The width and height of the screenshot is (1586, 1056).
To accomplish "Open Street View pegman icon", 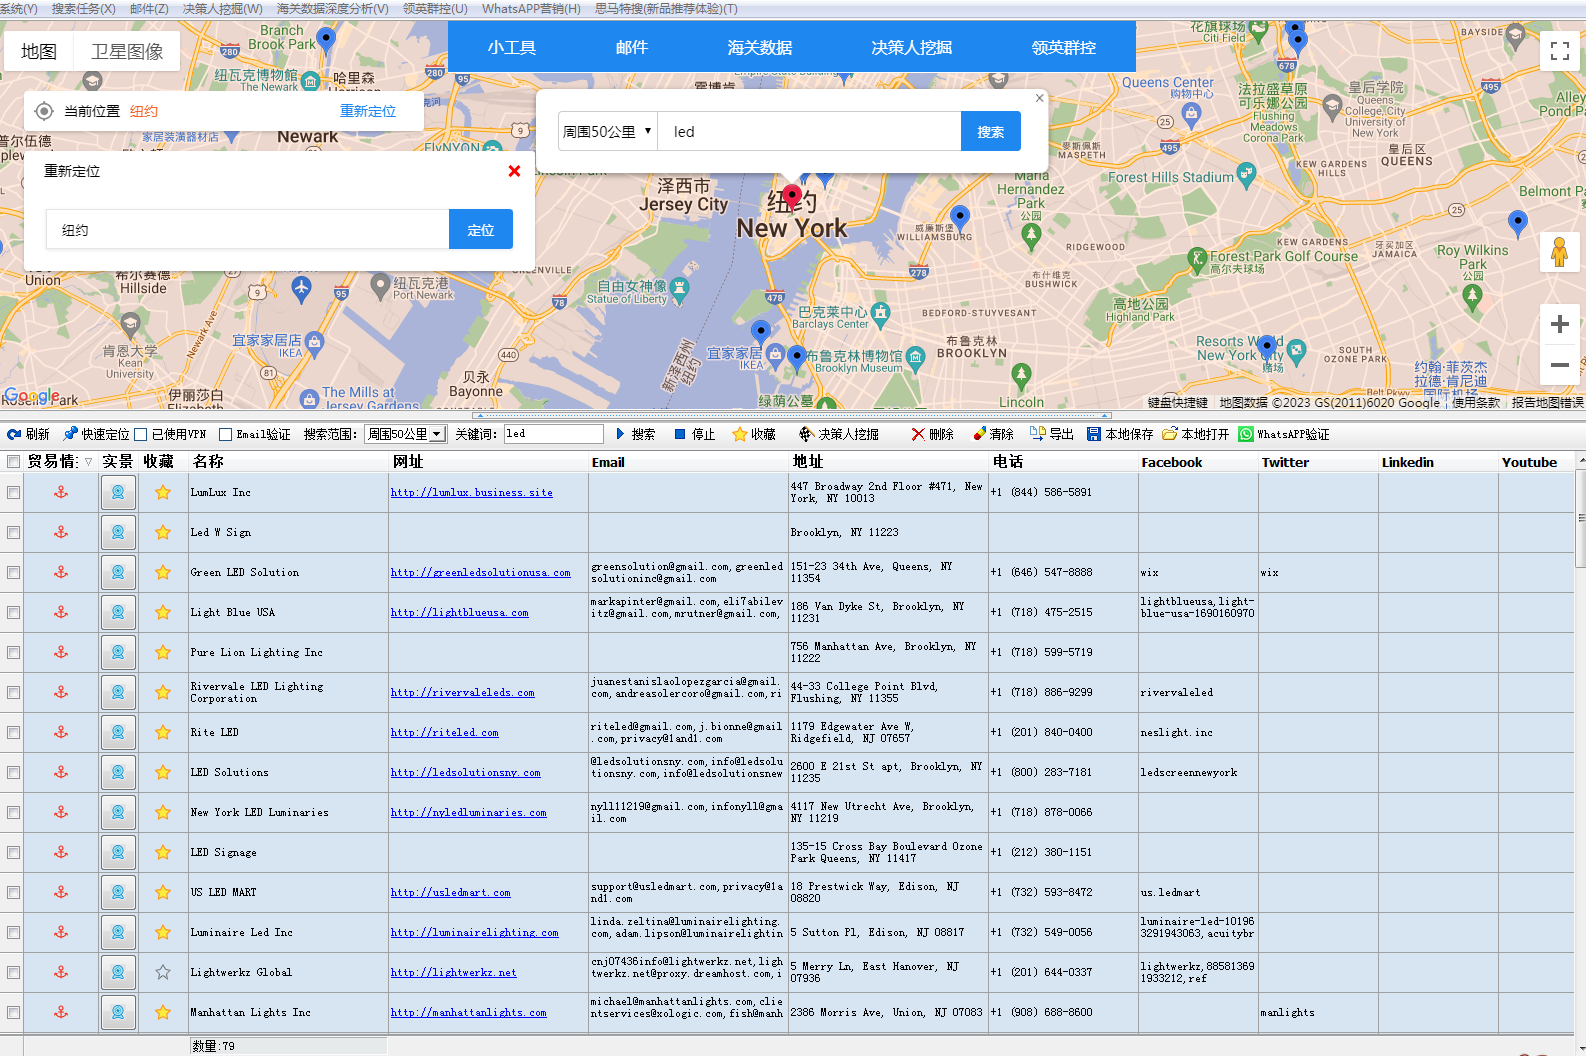I will click(x=1559, y=252).
